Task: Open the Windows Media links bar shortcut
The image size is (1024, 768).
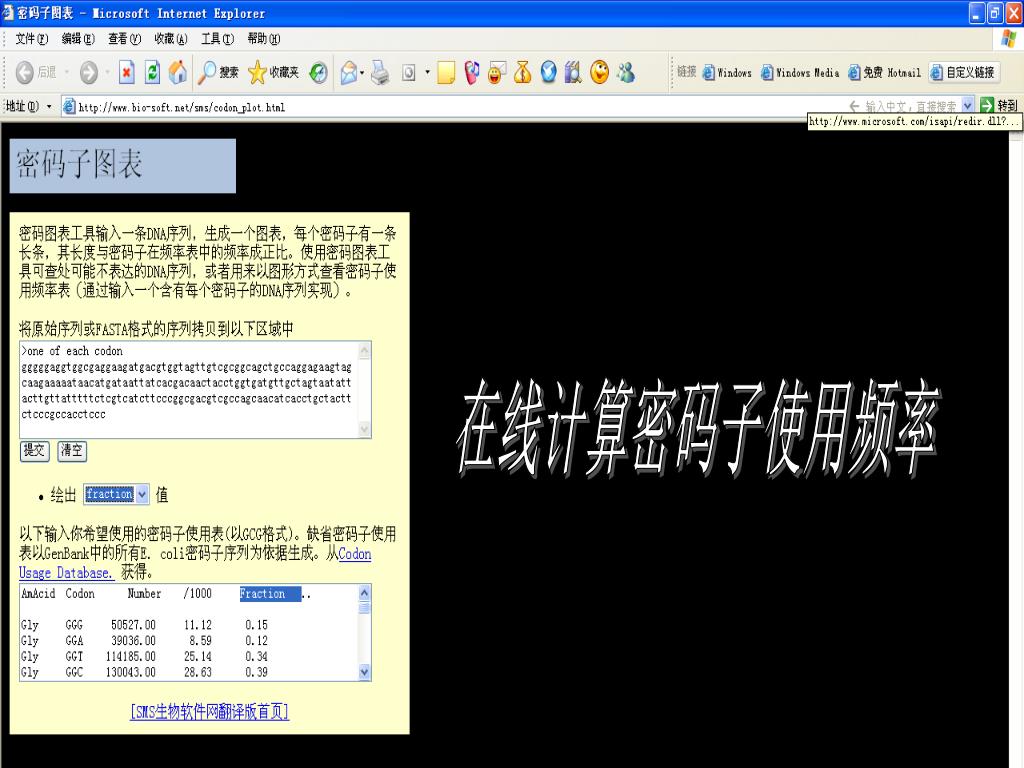Action: point(800,72)
